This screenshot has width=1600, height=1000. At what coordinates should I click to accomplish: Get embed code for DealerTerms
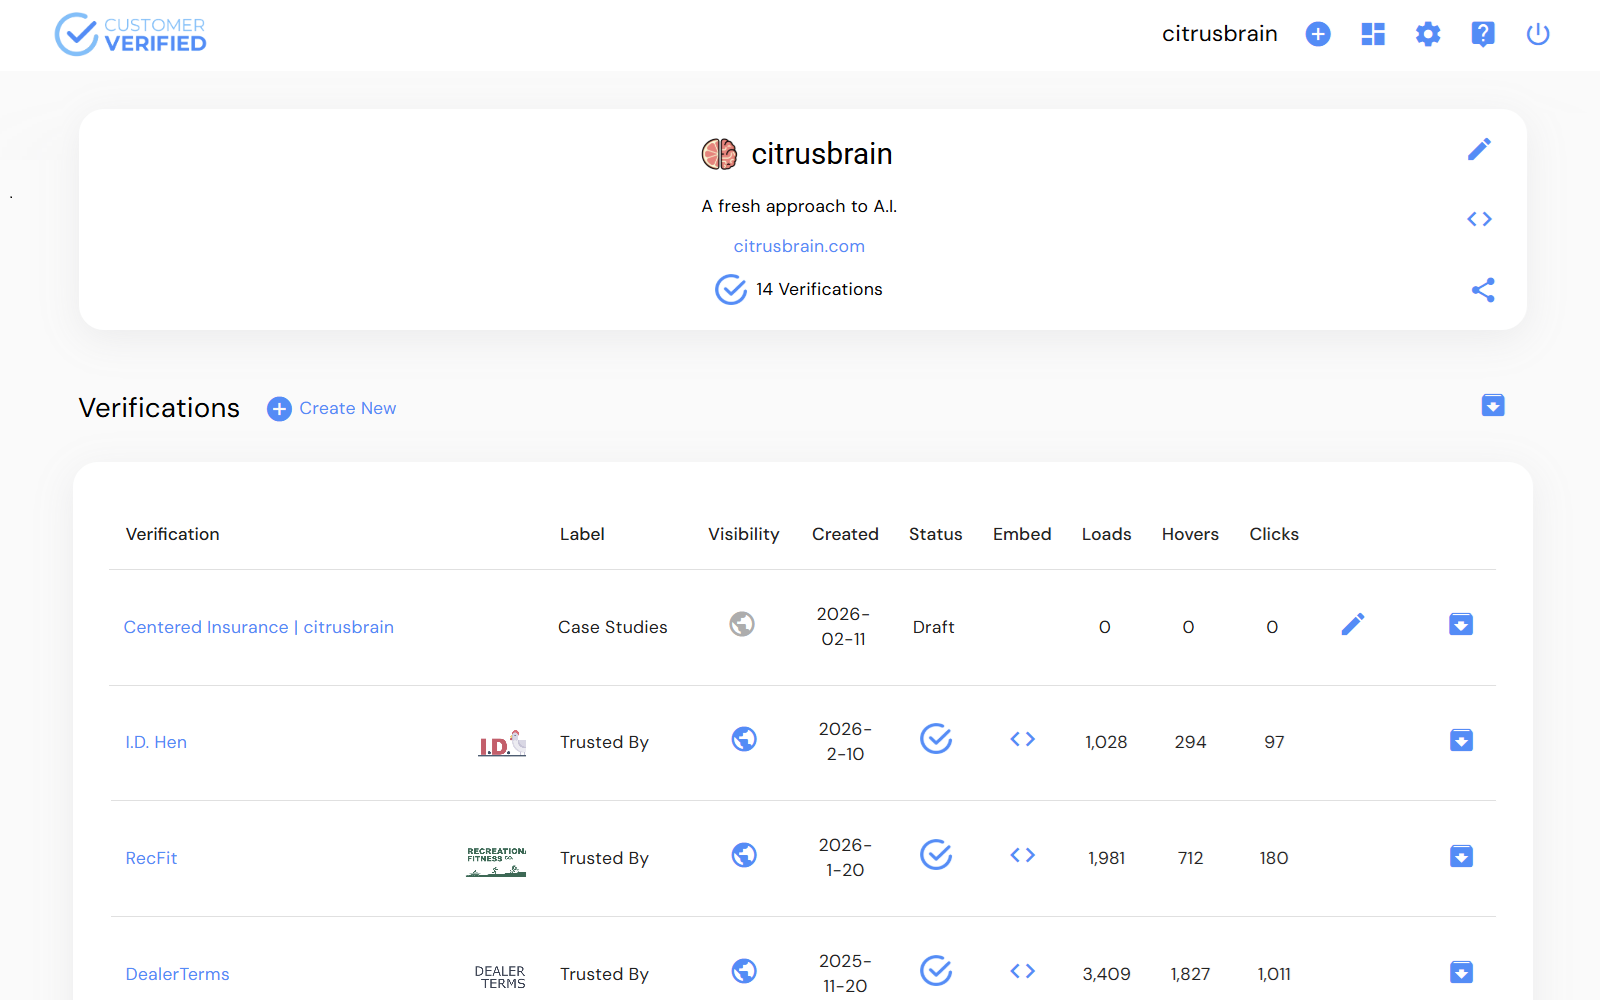(1022, 971)
